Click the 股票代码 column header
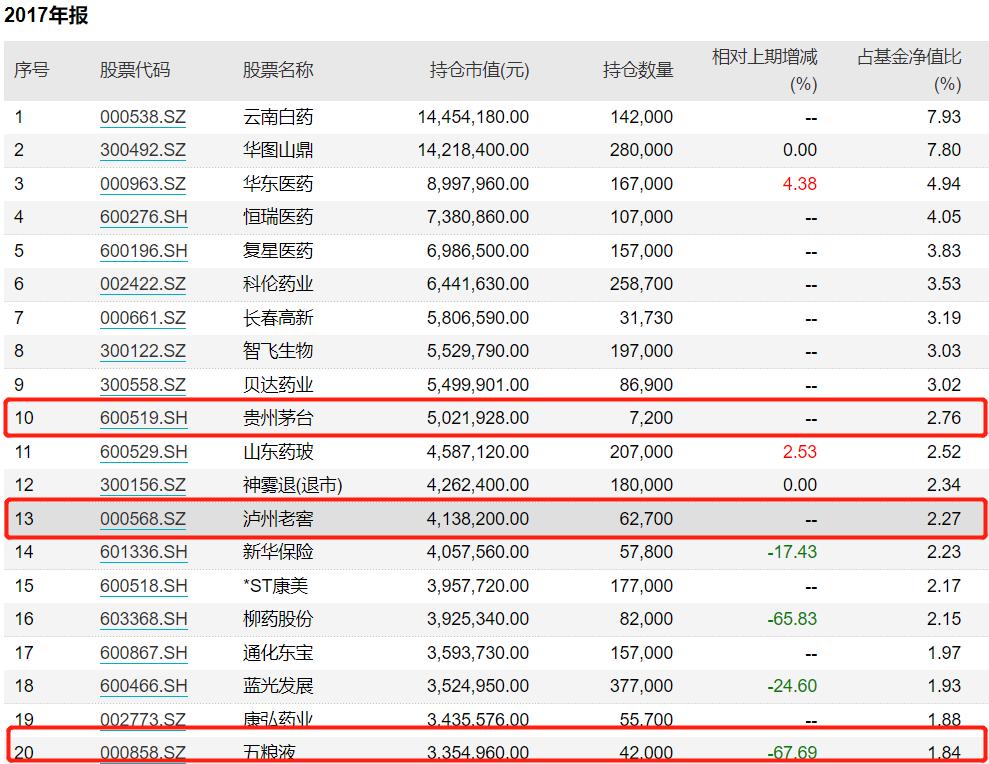989x764 pixels. point(135,70)
